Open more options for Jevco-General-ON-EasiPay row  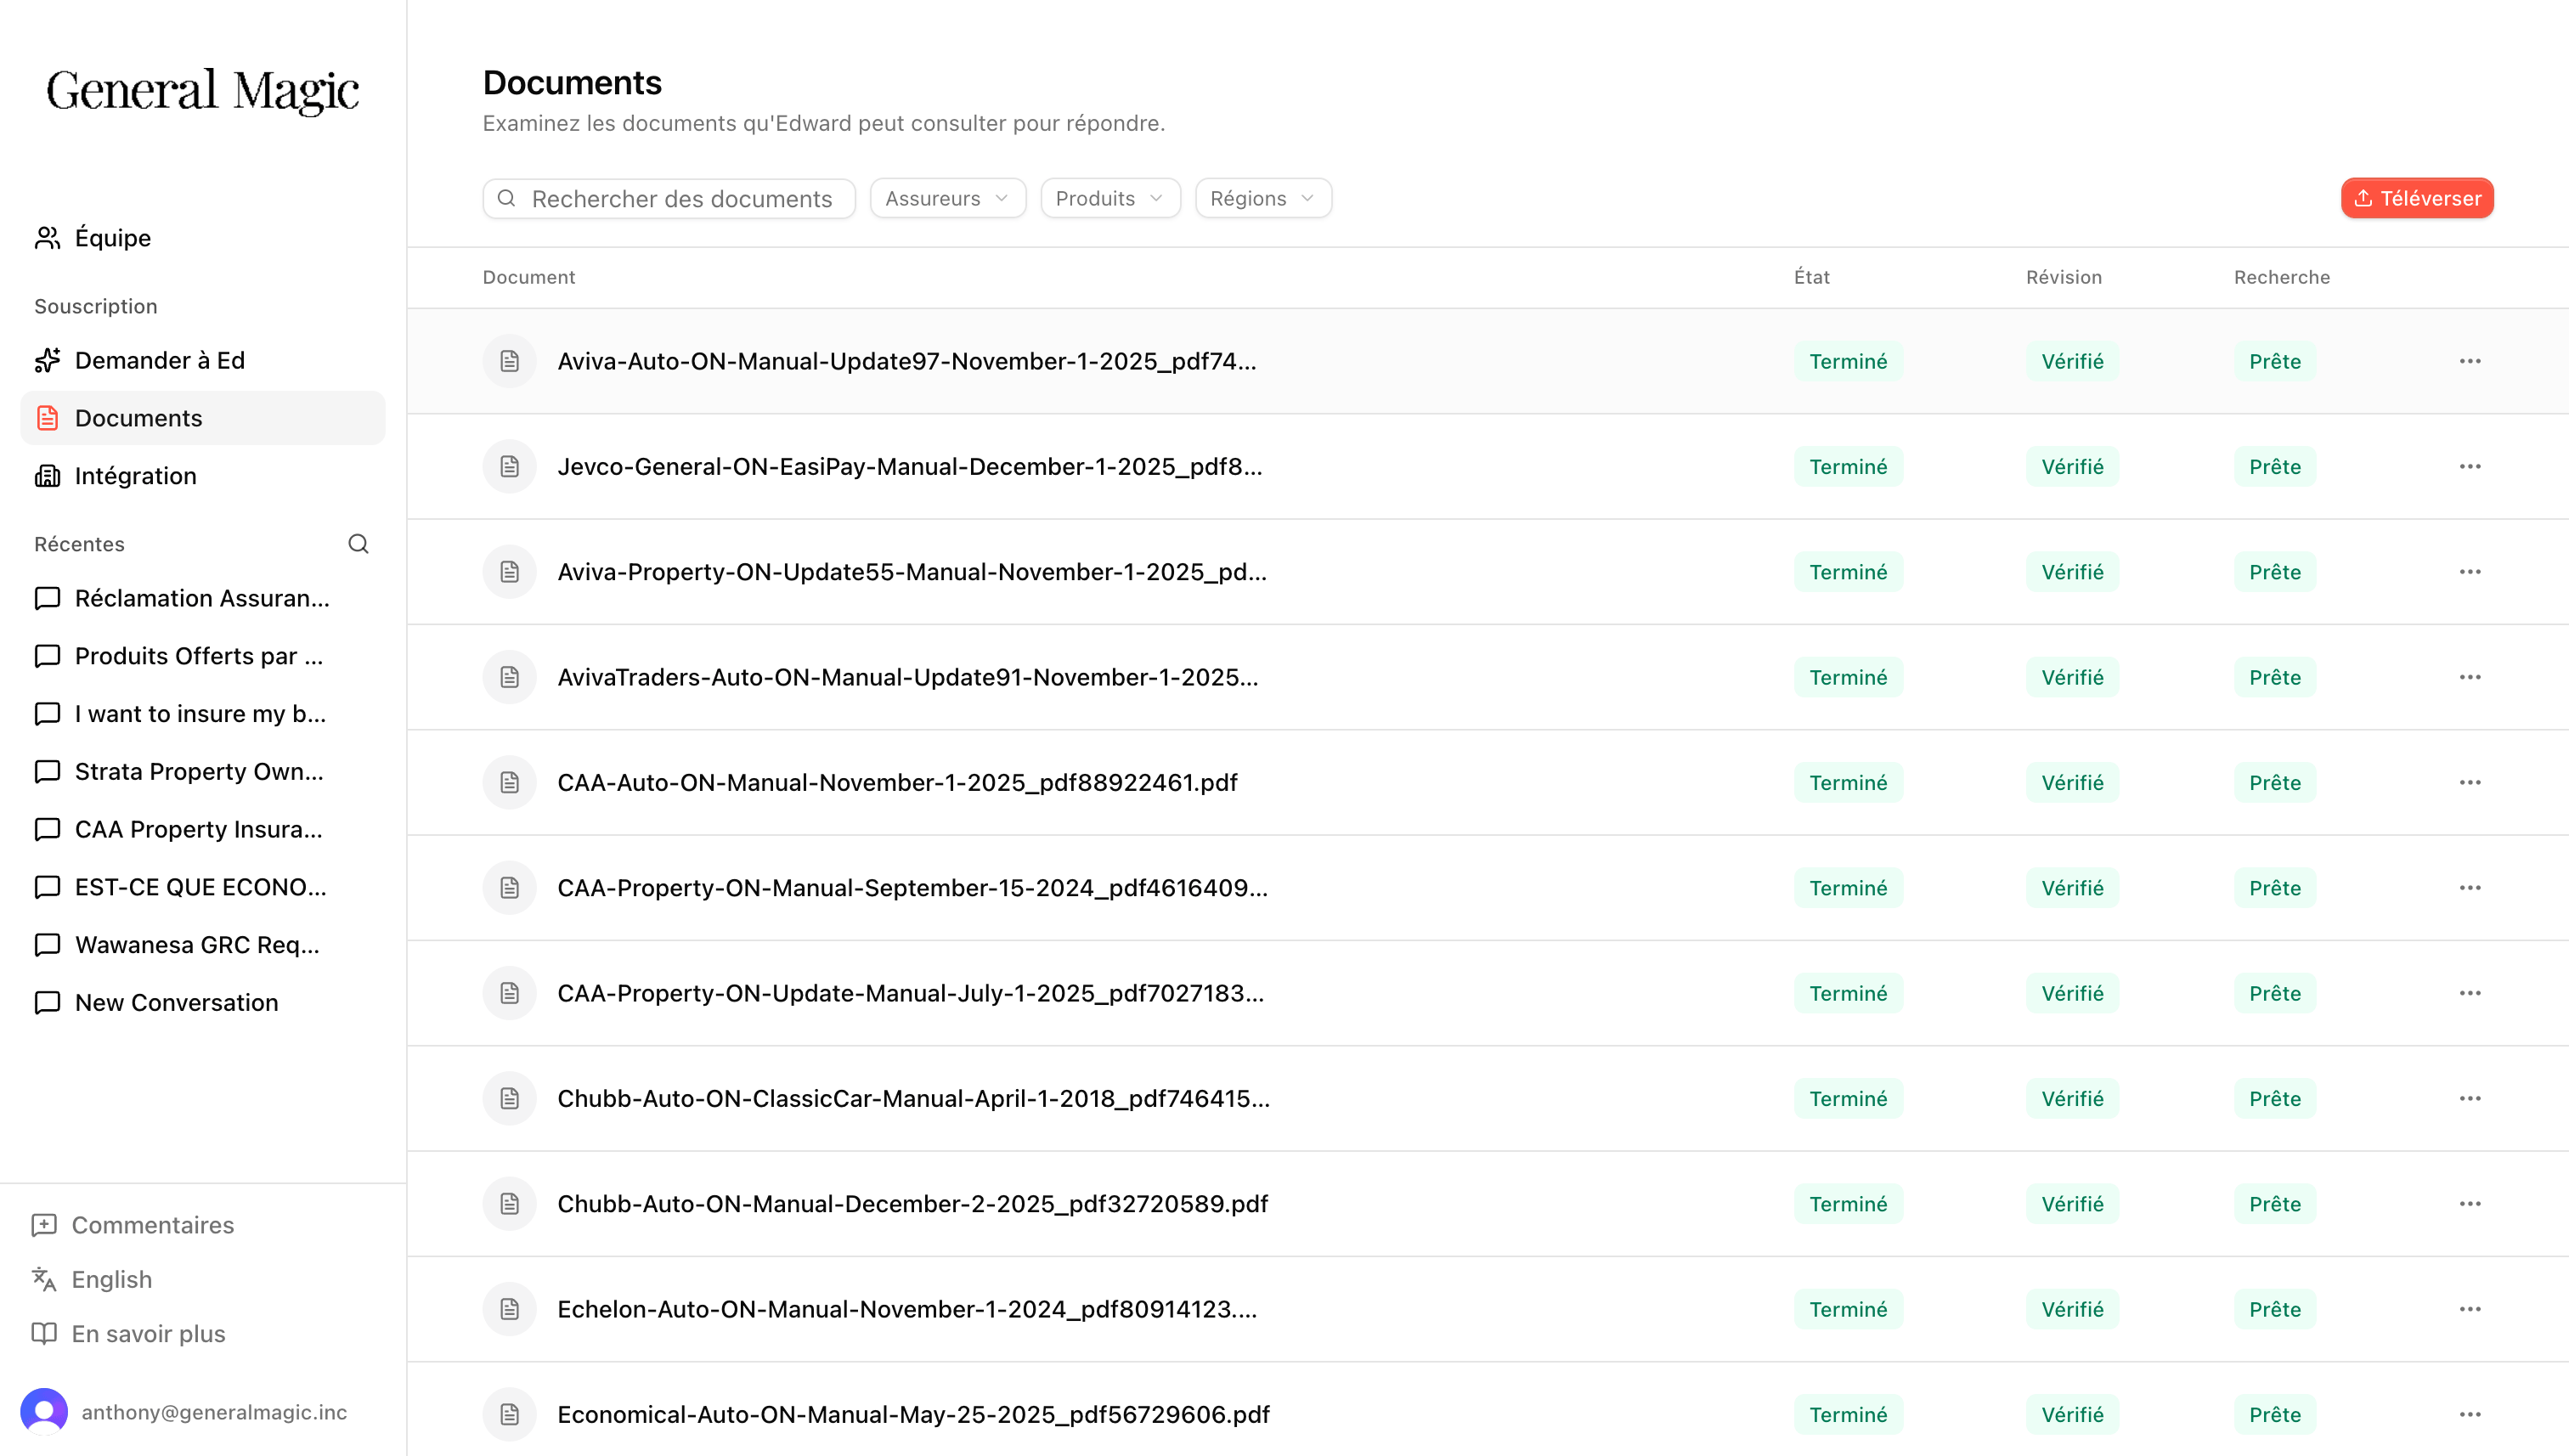[x=2470, y=467]
